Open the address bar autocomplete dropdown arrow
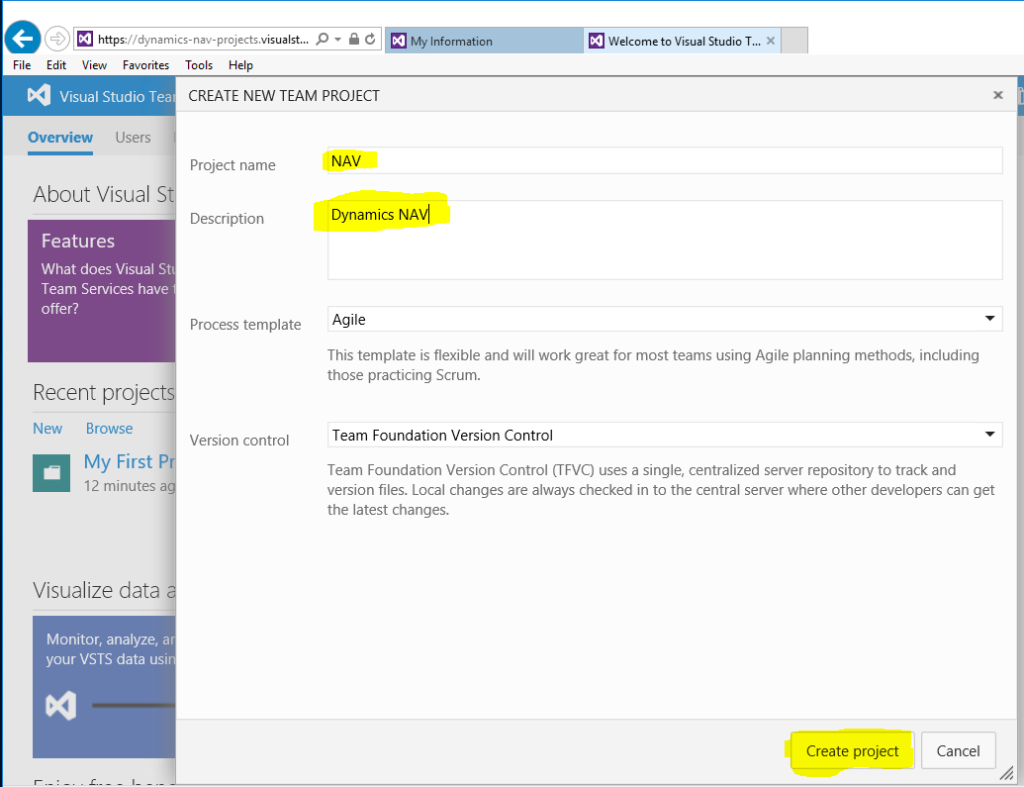The image size is (1024, 787). coord(337,39)
